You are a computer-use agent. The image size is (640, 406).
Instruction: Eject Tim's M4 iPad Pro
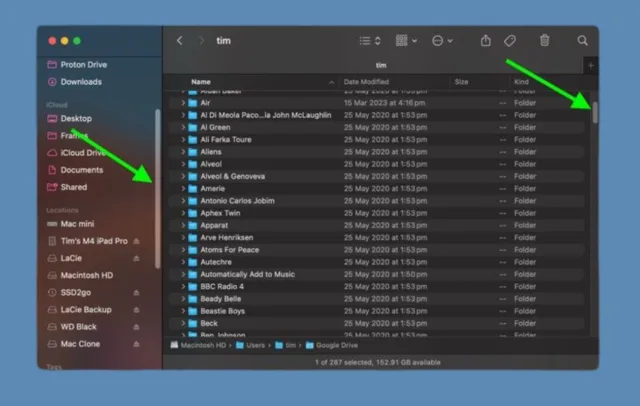tap(137, 242)
